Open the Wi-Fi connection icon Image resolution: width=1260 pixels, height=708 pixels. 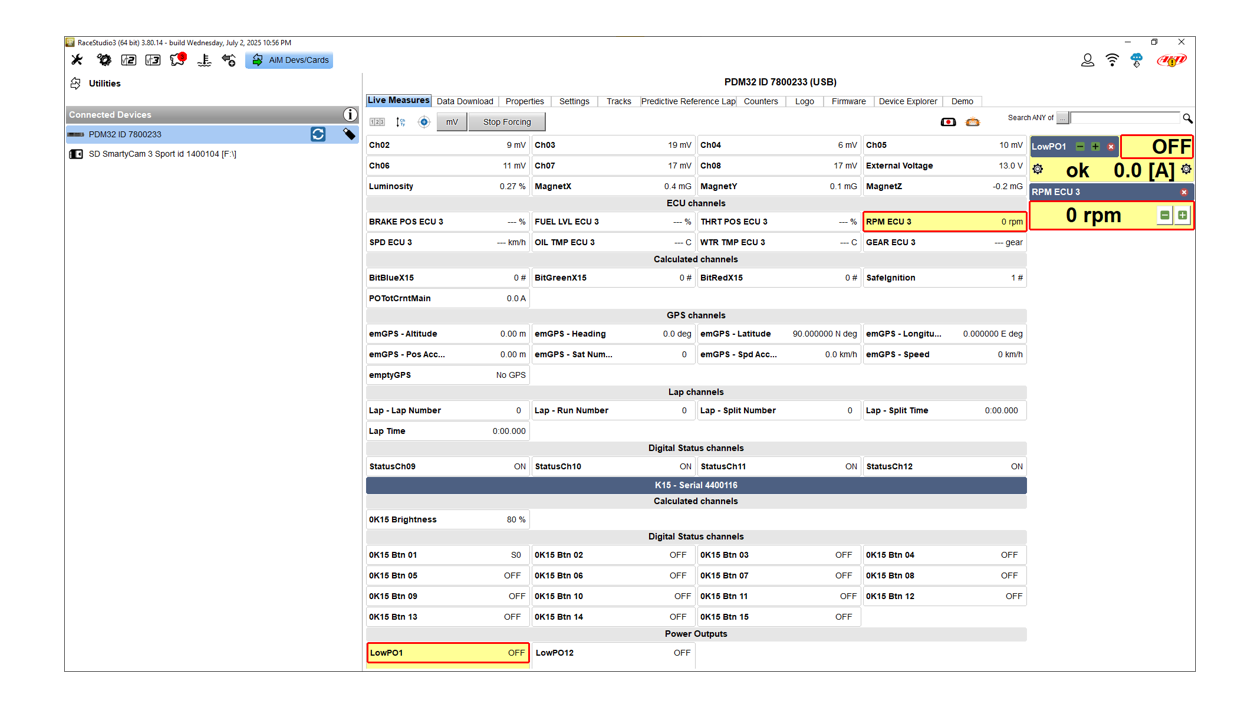1112,60
